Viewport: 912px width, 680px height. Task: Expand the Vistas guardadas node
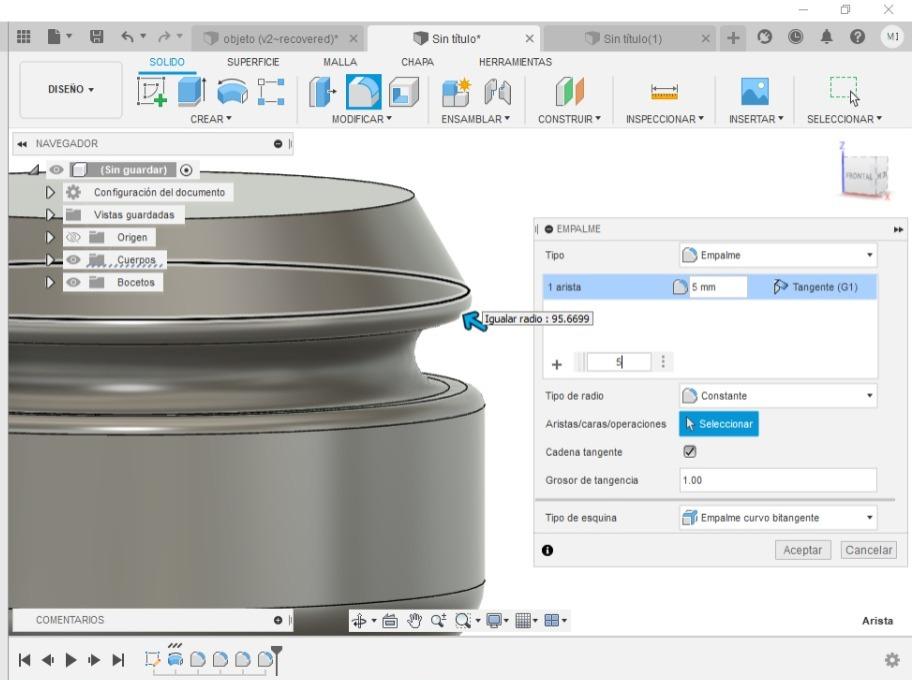tap(50, 215)
